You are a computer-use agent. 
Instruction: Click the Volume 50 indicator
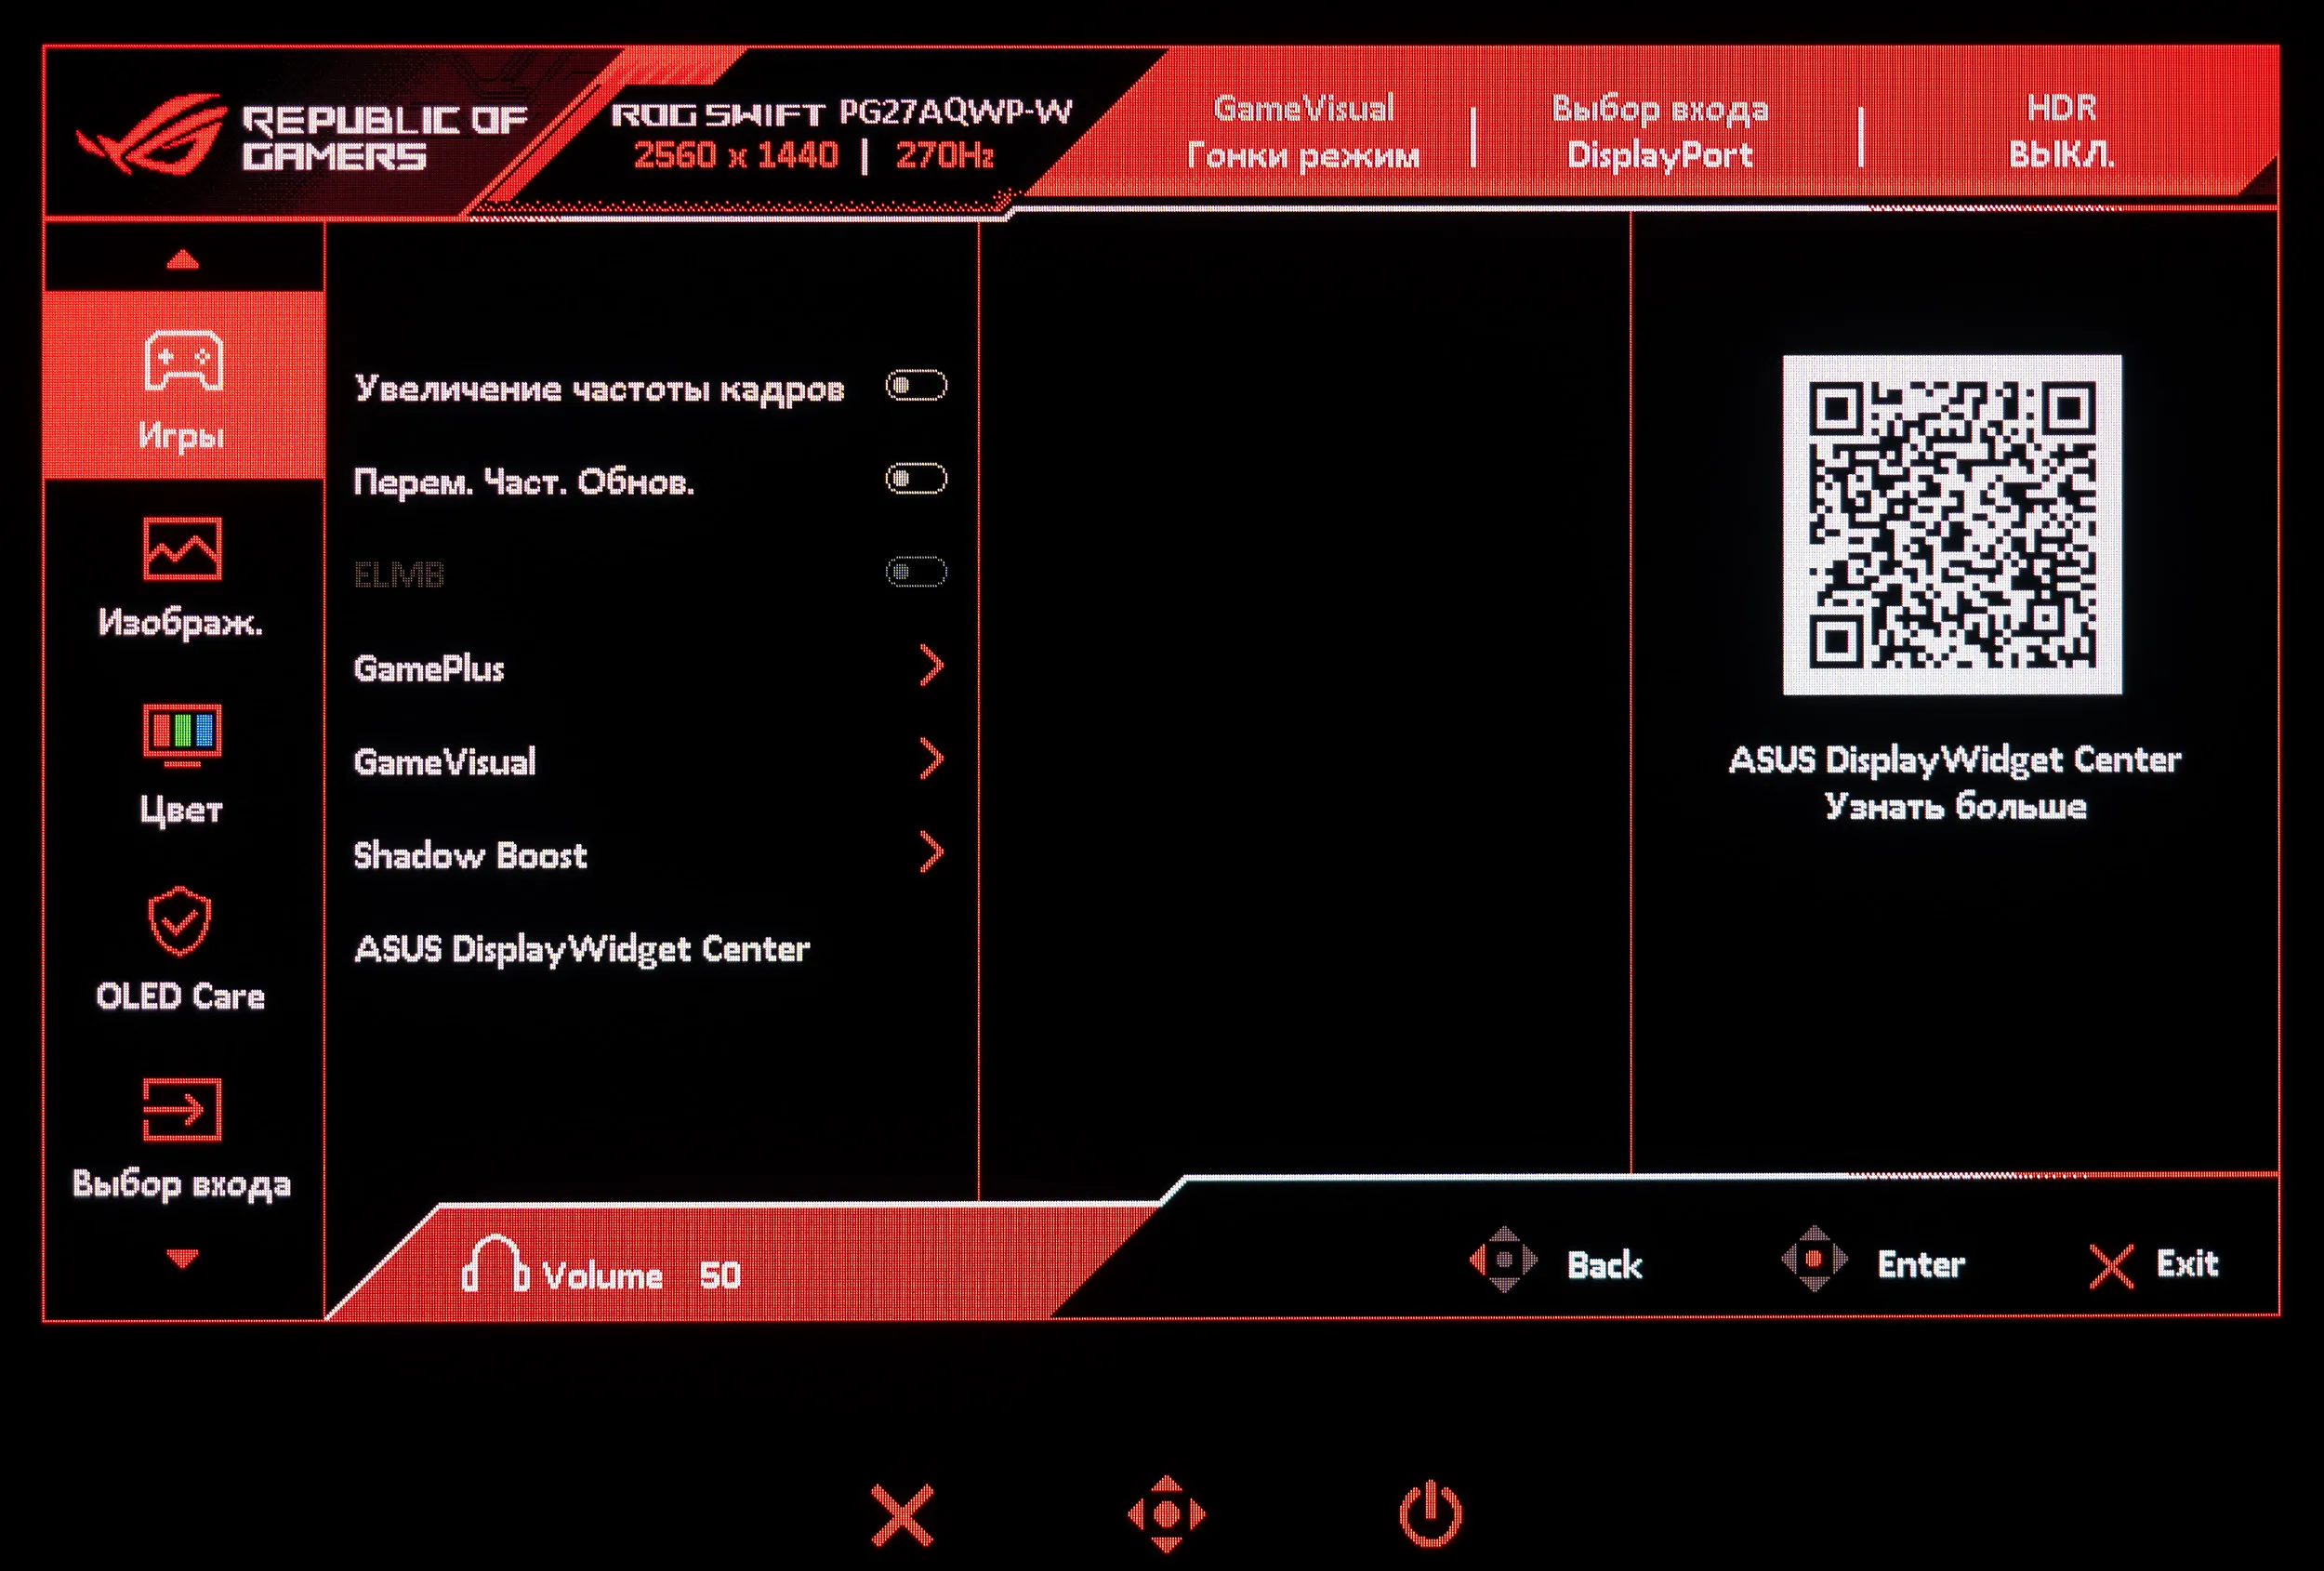point(602,1274)
